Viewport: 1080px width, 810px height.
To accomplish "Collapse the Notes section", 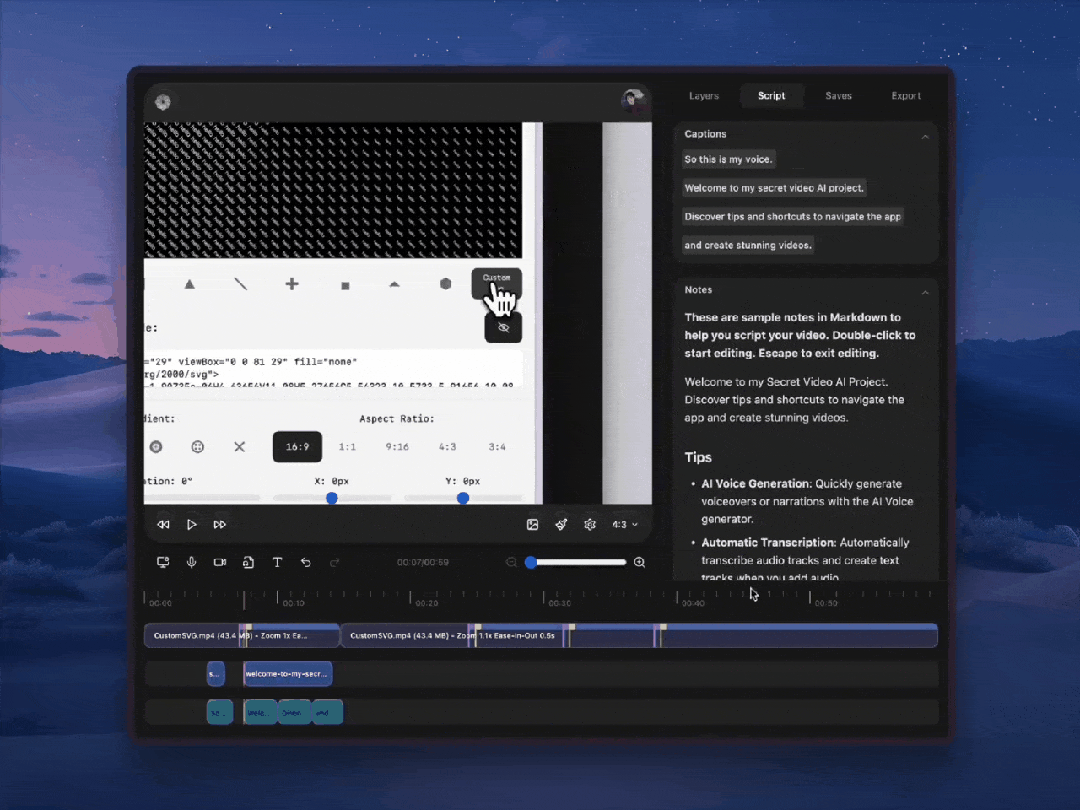I will (x=925, y=291).
